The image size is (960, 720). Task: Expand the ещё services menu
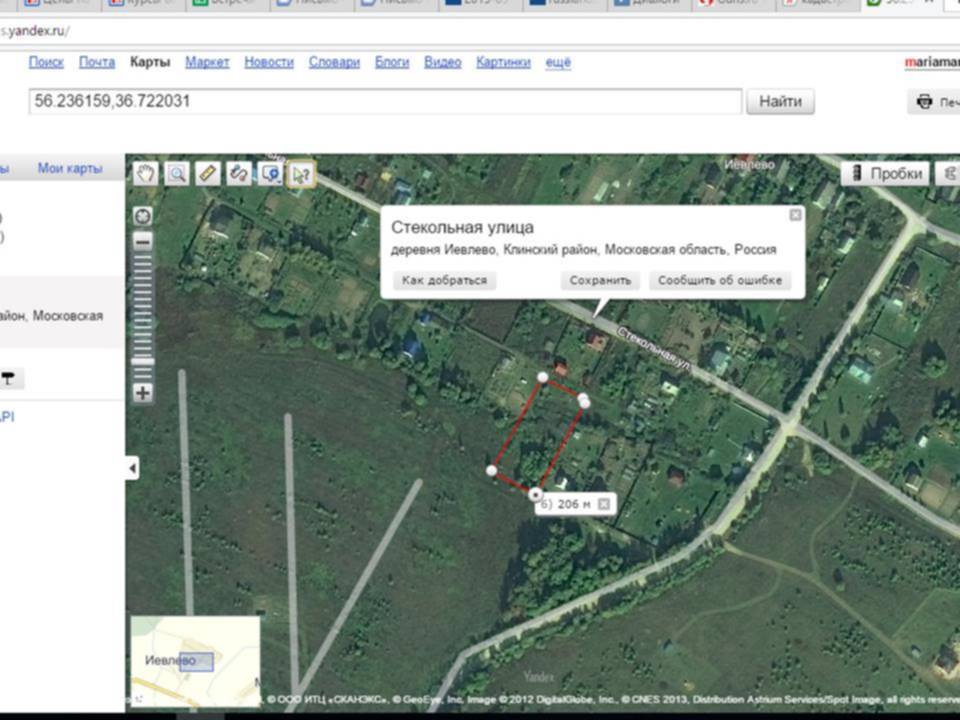557,62
